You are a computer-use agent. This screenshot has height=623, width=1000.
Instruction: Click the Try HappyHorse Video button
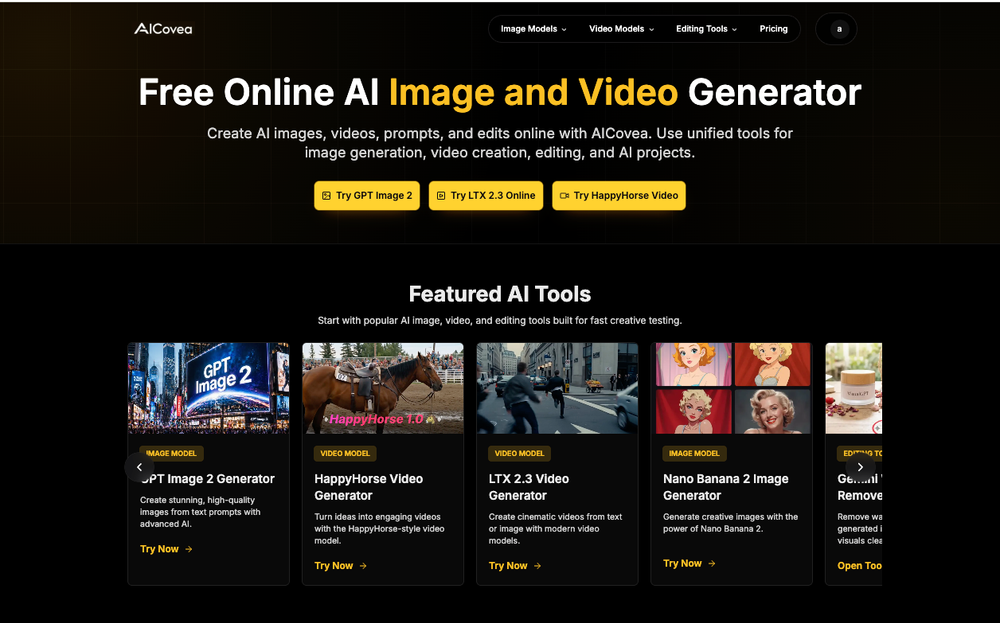pyautogui.click(x=619, y=196)
